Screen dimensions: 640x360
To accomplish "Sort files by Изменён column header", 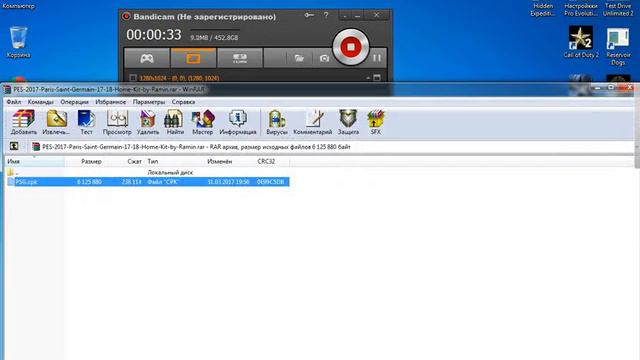I will (220, 161).
